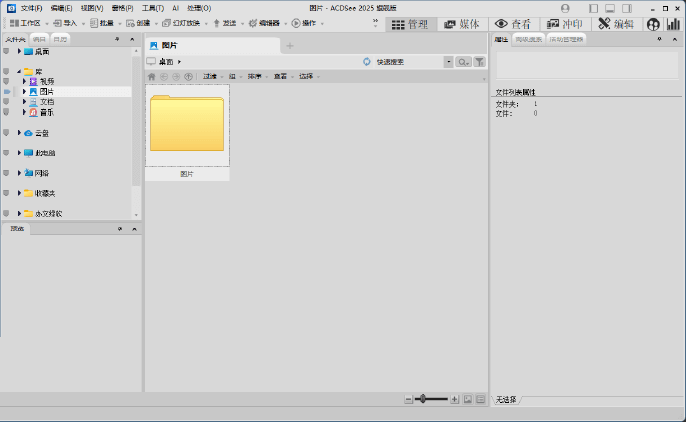Click the funnel filter icon beside search
Viewport: 686px width, 422px height.
(480, 62)
